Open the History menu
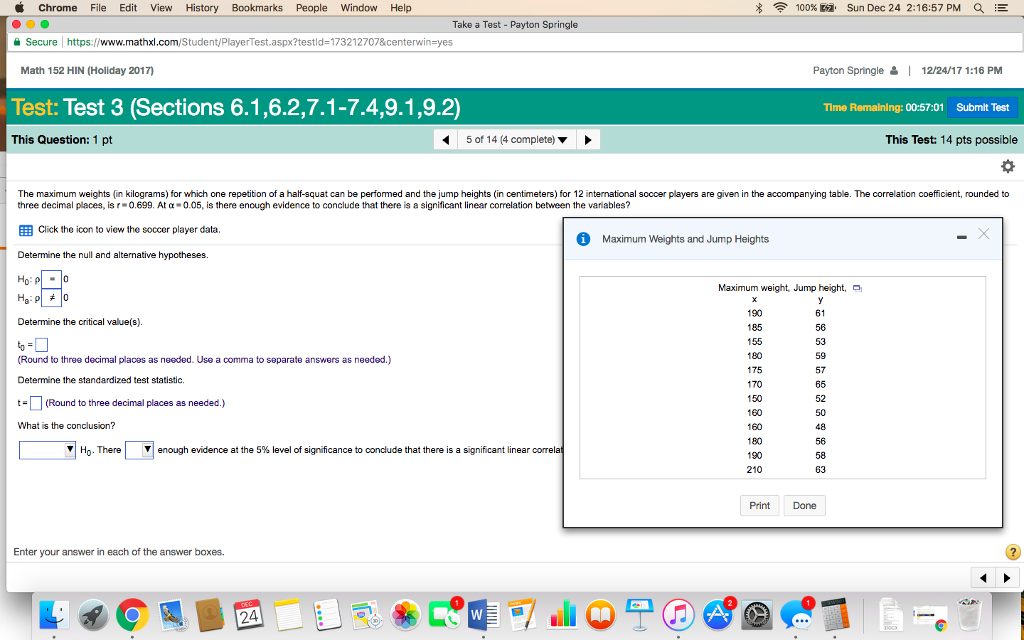The height and width of the screenshot is (640, 1024). (202, 8)
